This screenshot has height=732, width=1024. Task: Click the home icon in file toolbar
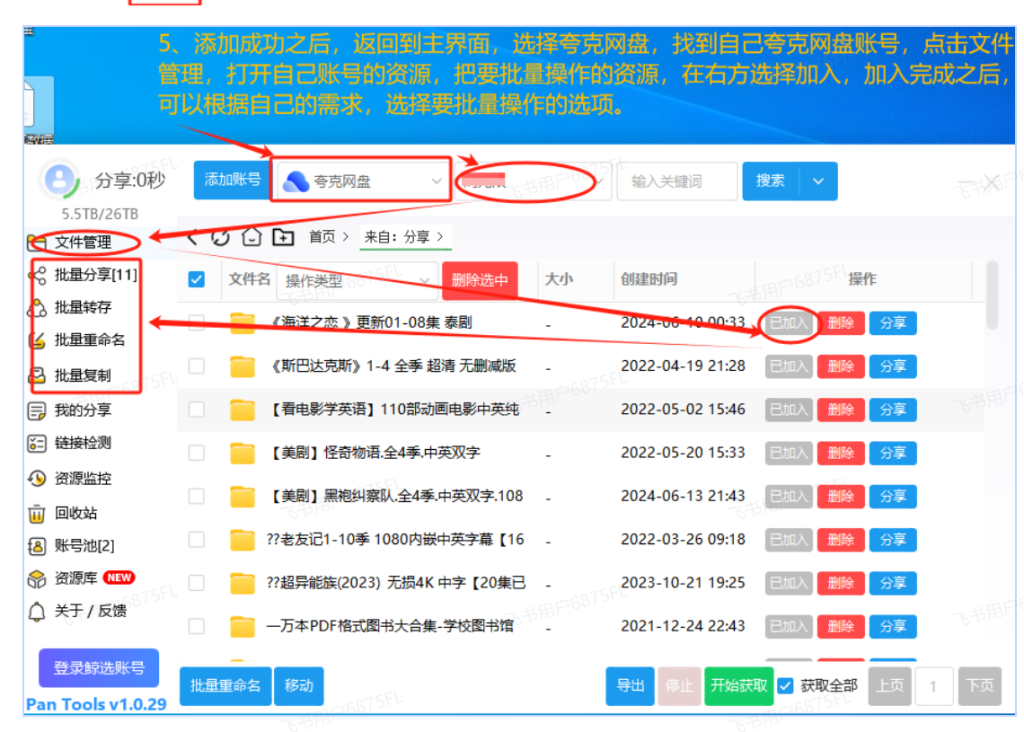coord(252,237)
